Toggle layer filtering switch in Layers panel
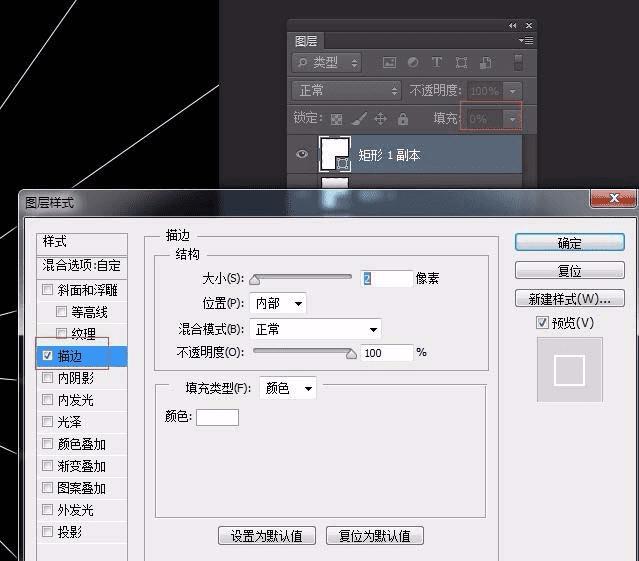Screen dimensions: 639x561 point(518,62)
